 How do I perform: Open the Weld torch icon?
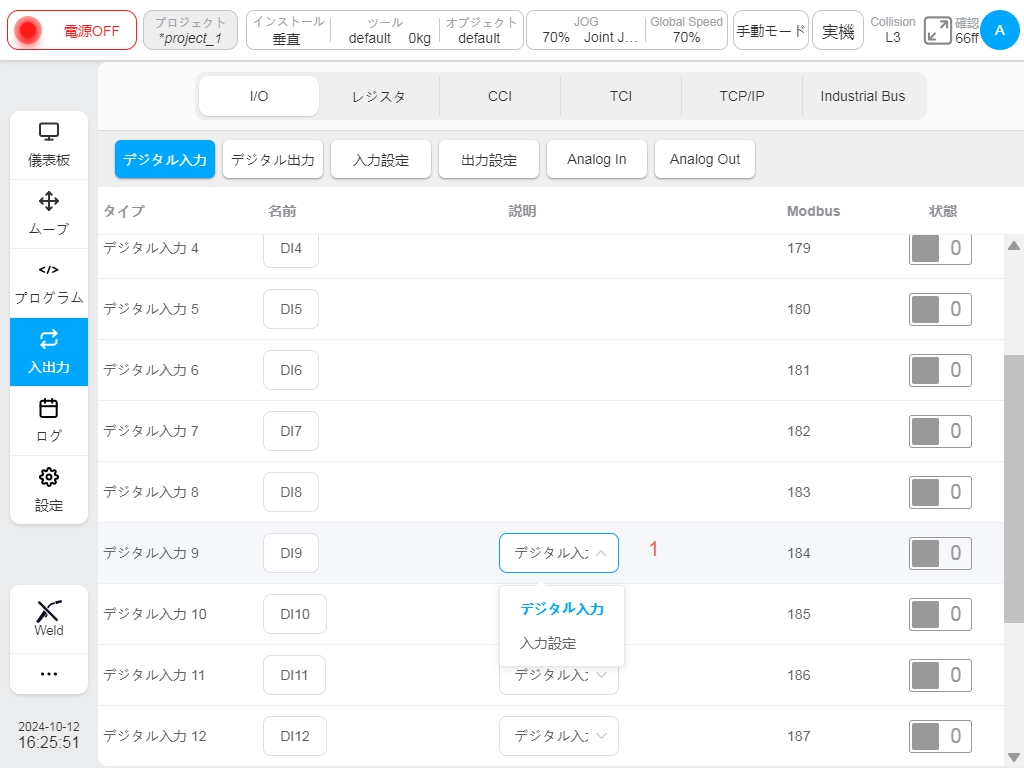click(49, 611)
